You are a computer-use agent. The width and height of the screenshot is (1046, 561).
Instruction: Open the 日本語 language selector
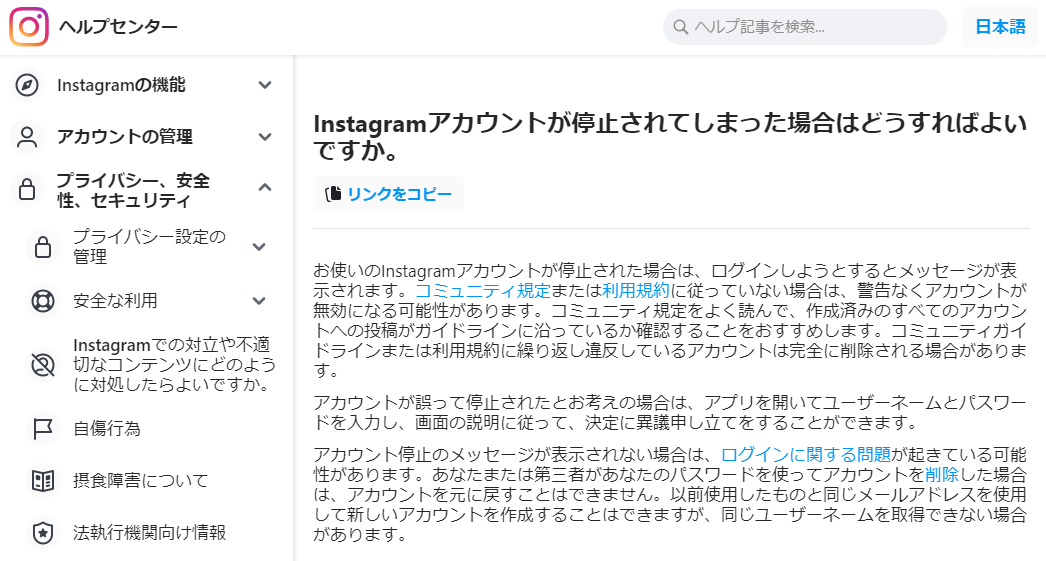1000,27
